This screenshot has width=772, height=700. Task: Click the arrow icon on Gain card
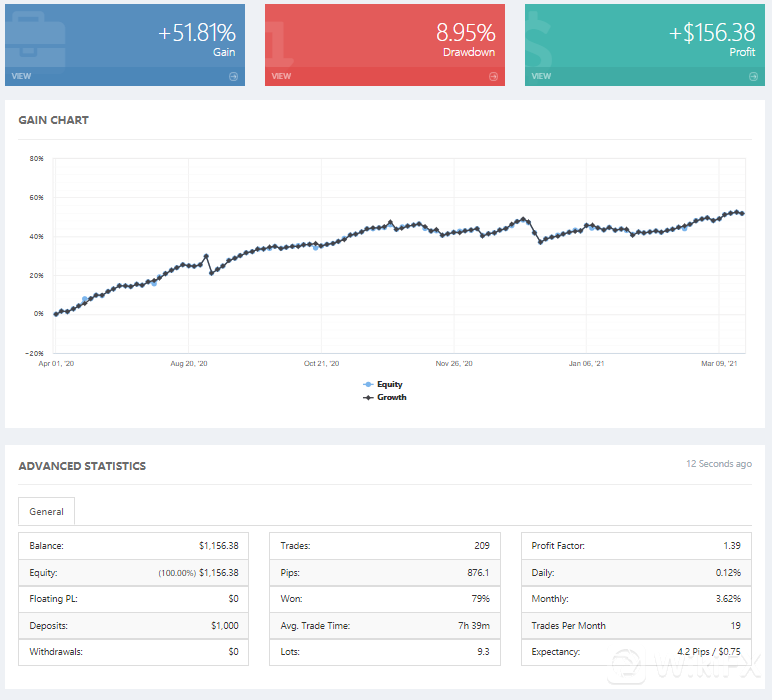click(233, 76)
